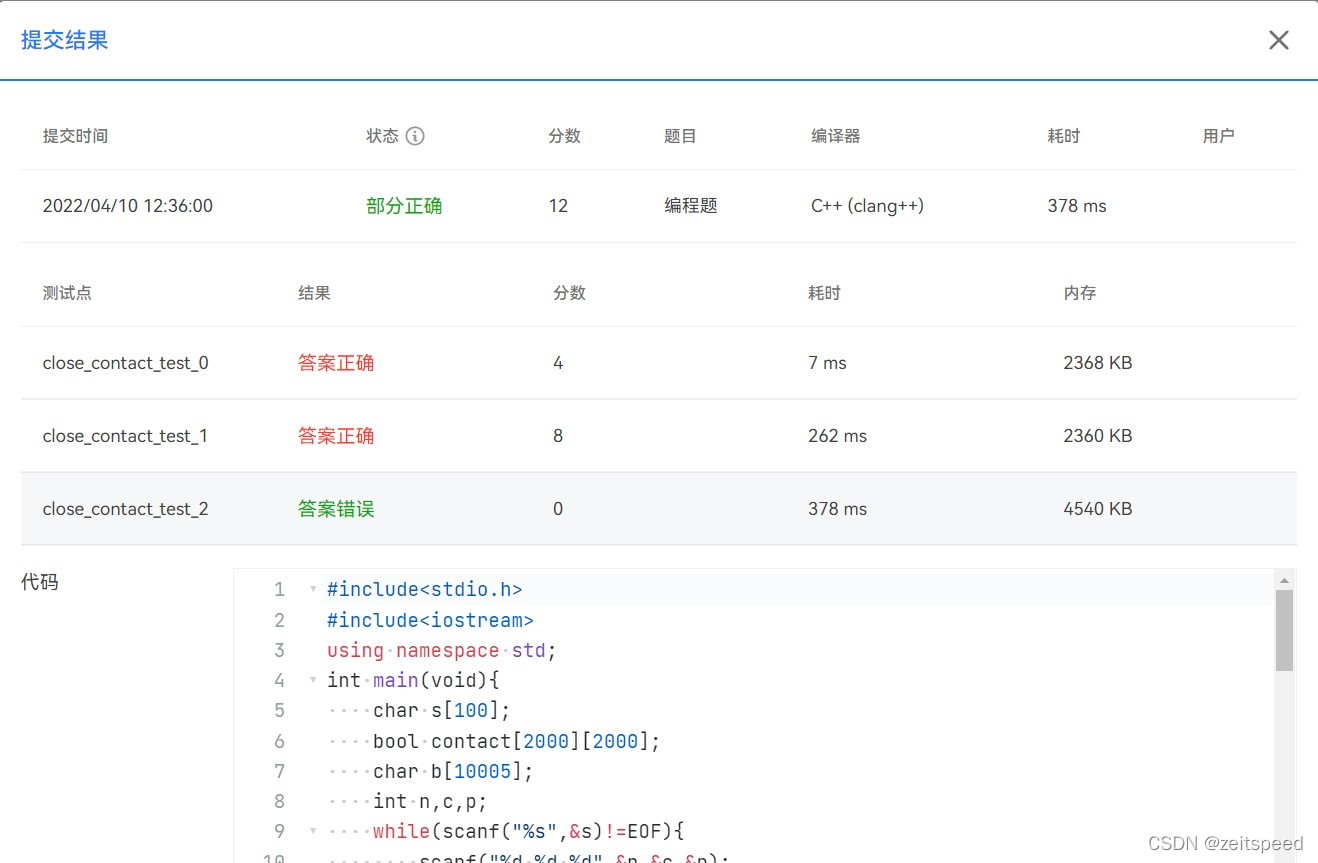Click the 提交结果 dialog title
1318x863 pixels.
point(64,40)
